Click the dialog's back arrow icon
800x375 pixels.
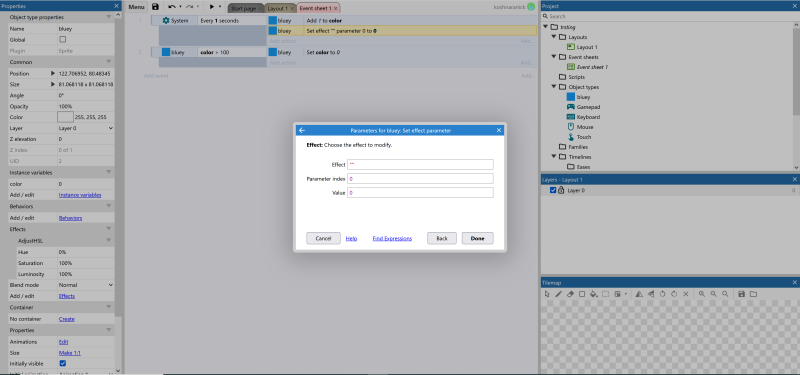coord(302,131)
